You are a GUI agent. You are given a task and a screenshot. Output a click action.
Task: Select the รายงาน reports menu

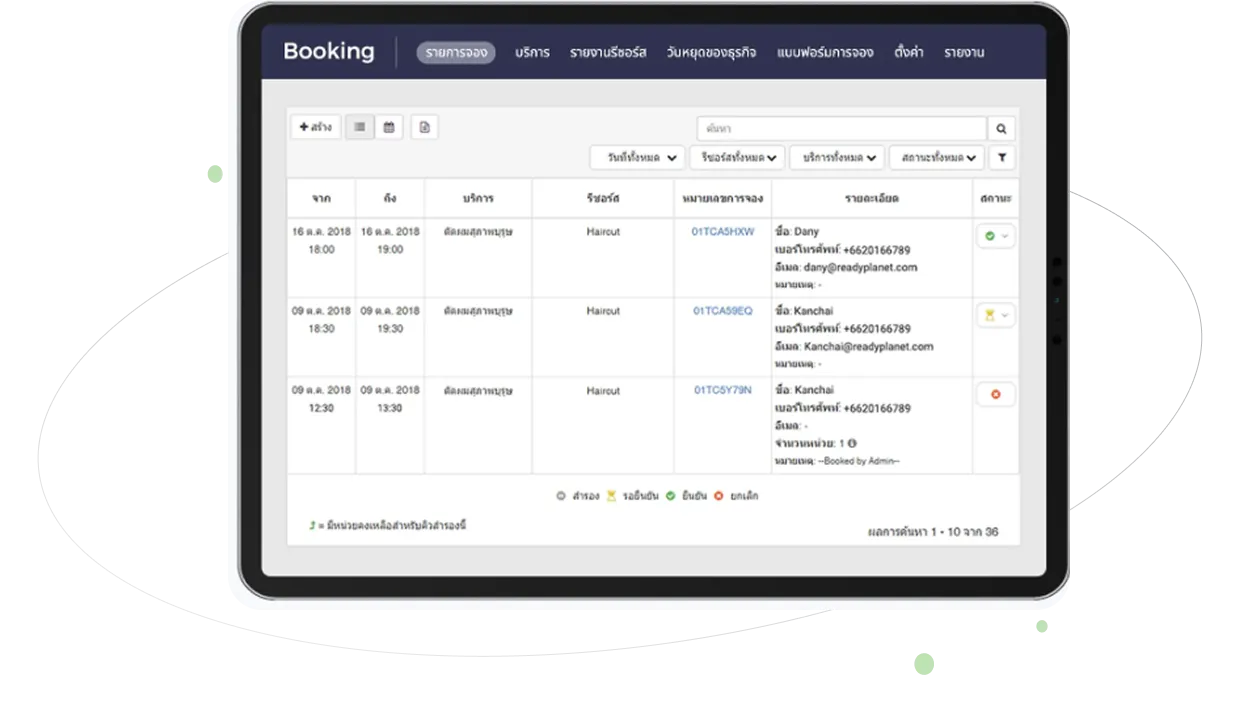coord(964,53)
